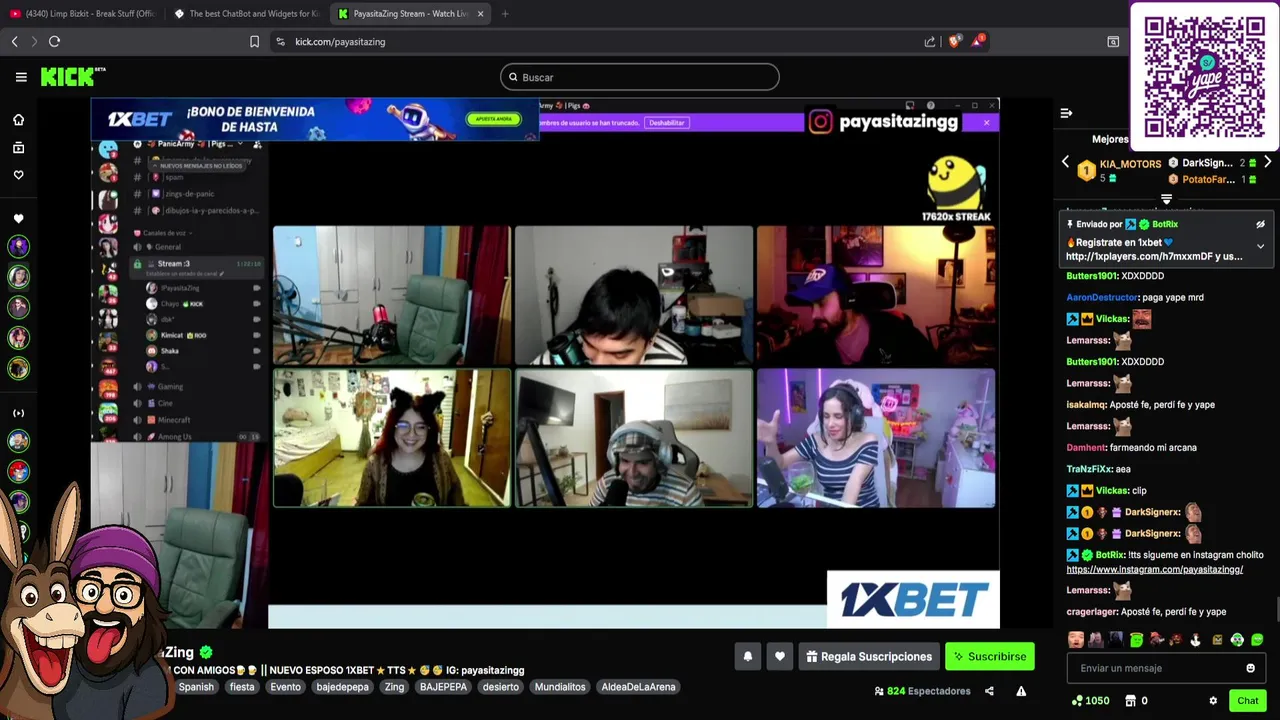Click the filled white heart sidebar icon

tap(18, 219)
